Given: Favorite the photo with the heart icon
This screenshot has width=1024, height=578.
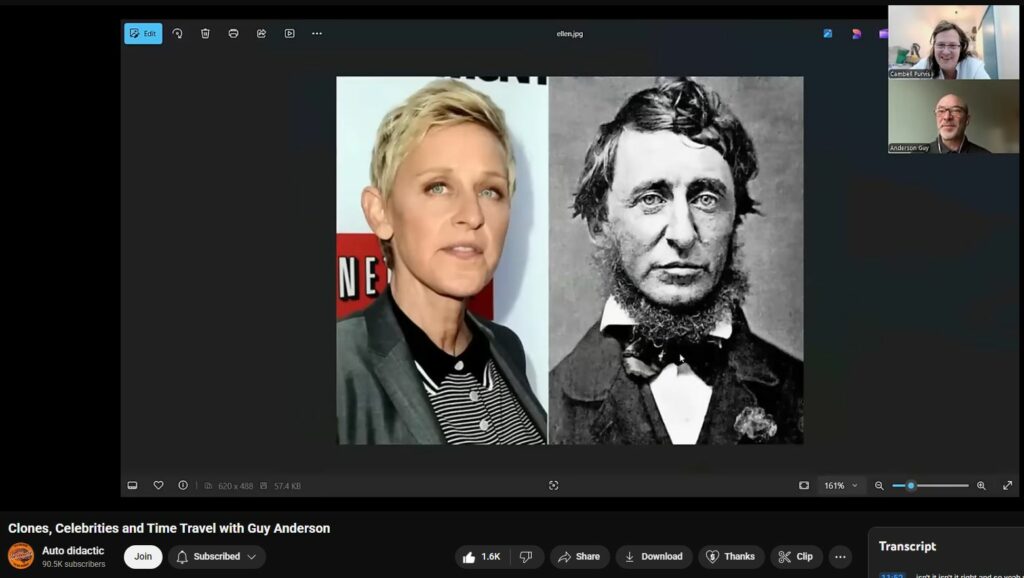Looking at the screenshot, I should coord(158,485).
